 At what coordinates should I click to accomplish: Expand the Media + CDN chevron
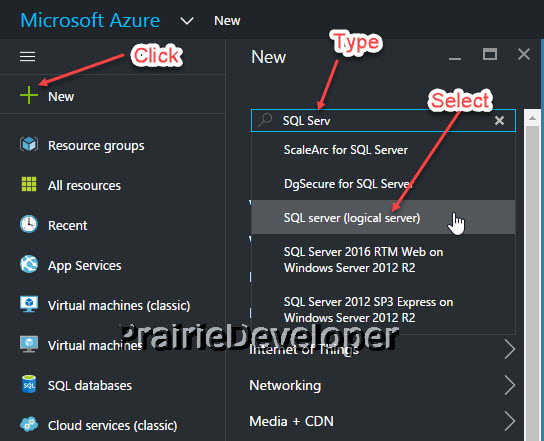tap(510, 421)
